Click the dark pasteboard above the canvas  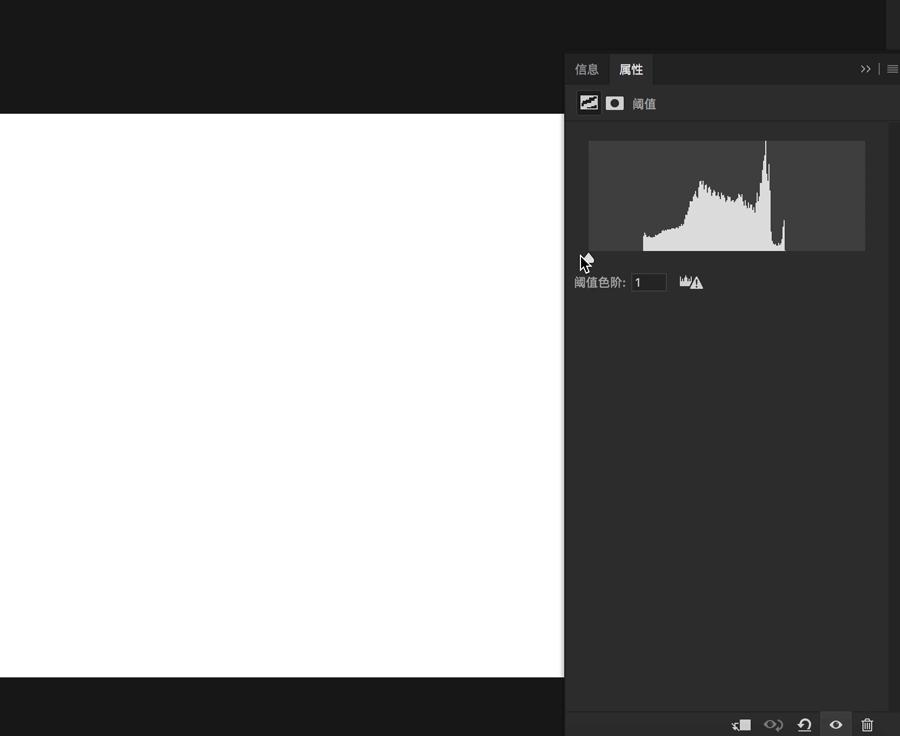point(280,56)
